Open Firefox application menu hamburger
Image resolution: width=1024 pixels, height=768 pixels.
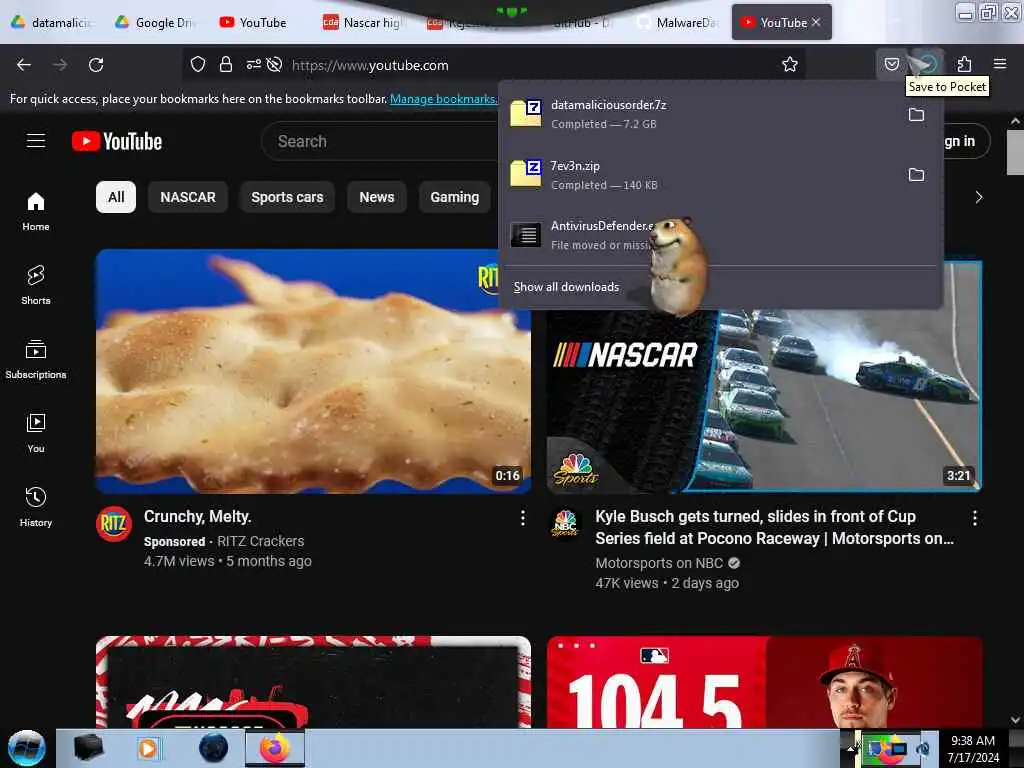(1000, 64)
